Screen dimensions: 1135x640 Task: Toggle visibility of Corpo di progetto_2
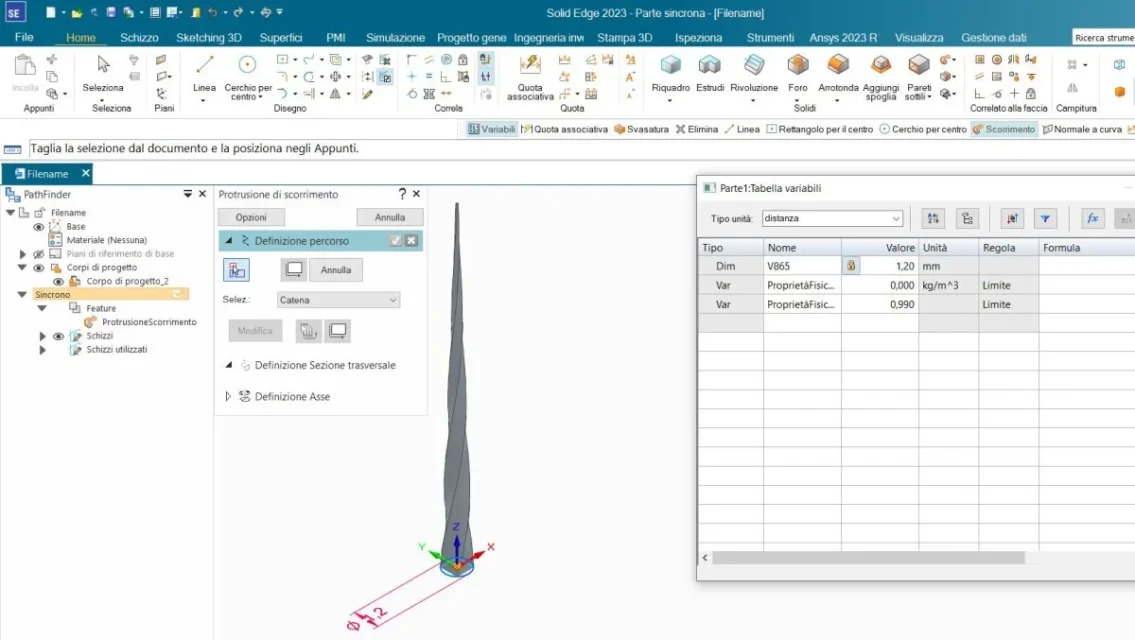coord(58,282)
